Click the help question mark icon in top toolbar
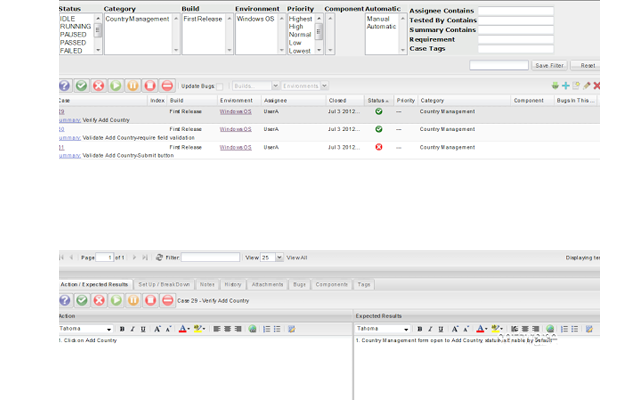This screenshot has width=640, height=400. coord(65,86)
